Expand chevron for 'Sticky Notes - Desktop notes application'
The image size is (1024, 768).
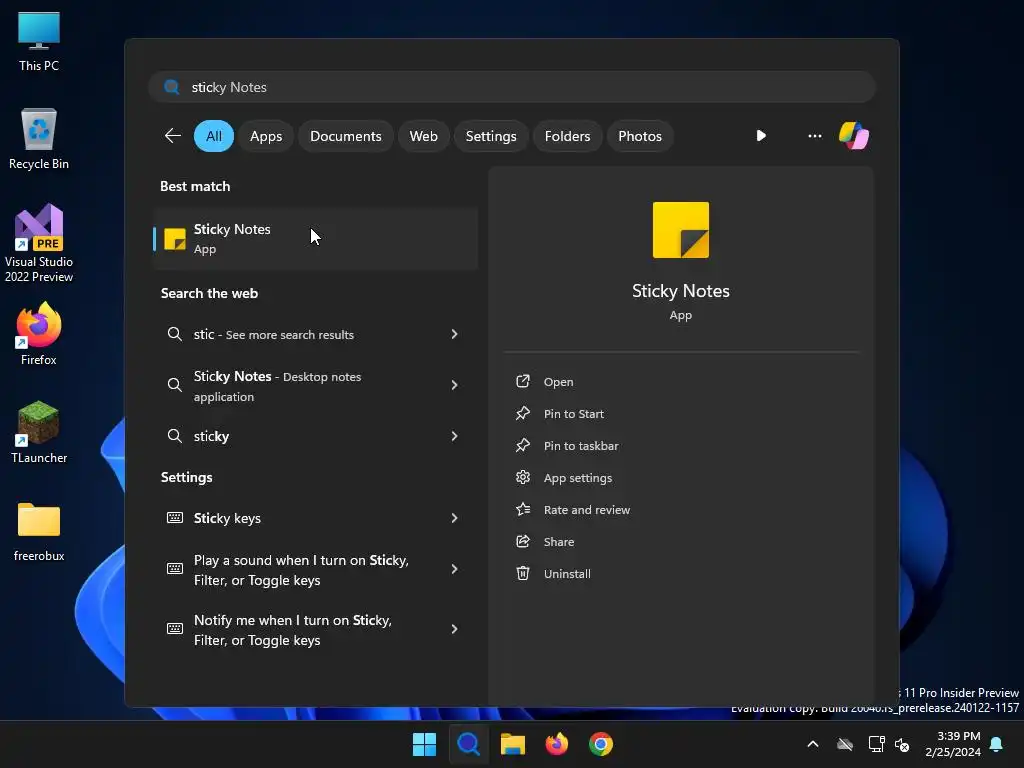455,385
